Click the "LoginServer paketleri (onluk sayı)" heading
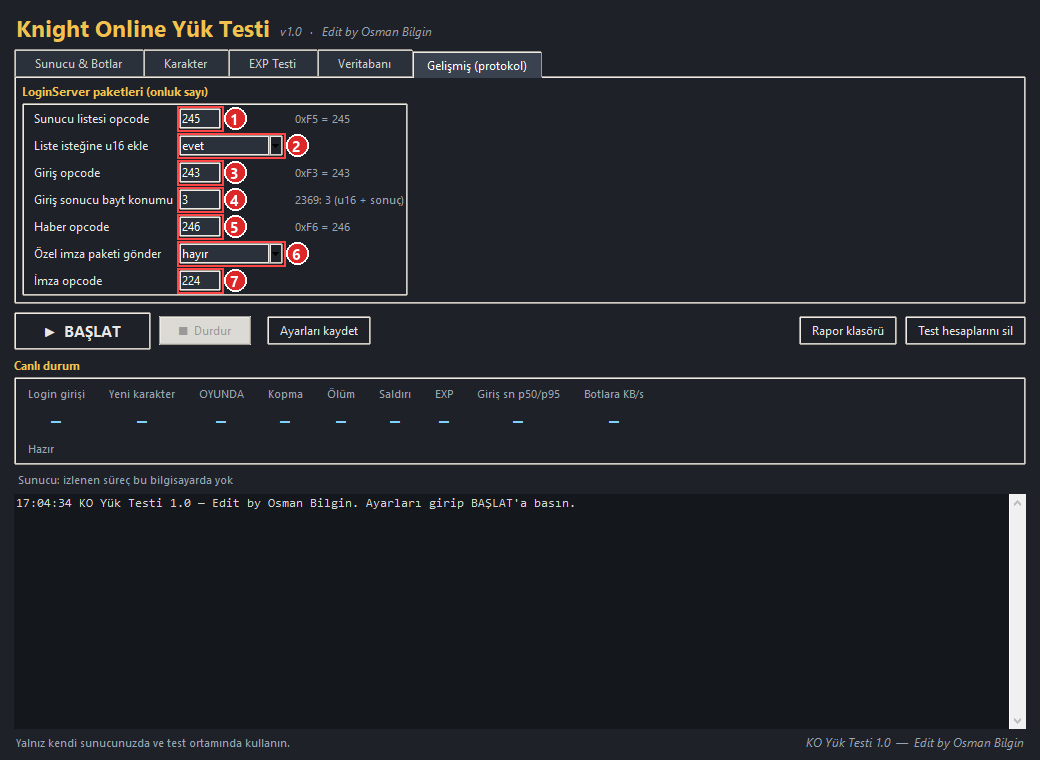Viewport: 1040px width, 760px height. pos(115,92)
